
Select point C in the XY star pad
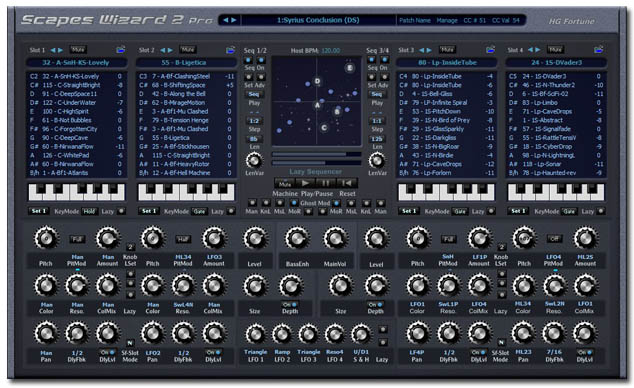pyautogui.click(x=324, y=128)
